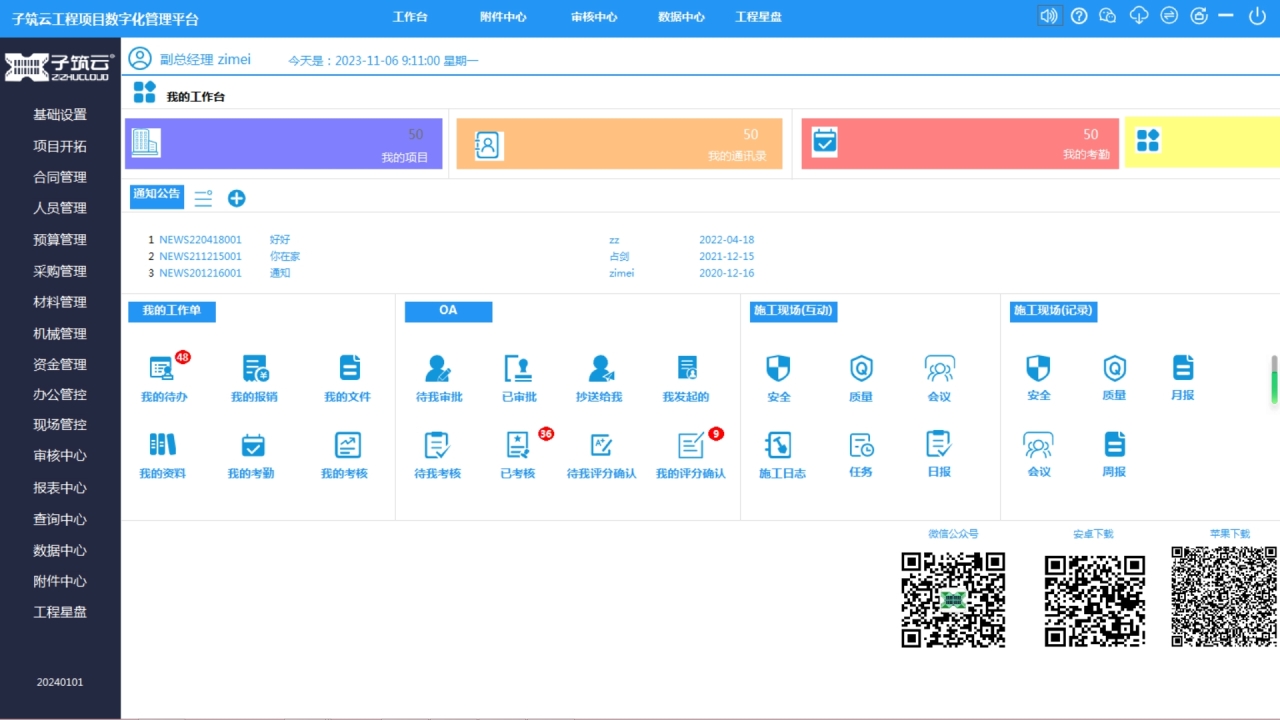This screenshot has width=1280, height=720.
Task: Click the 微信公众号 QR code image
Action: 953,599
